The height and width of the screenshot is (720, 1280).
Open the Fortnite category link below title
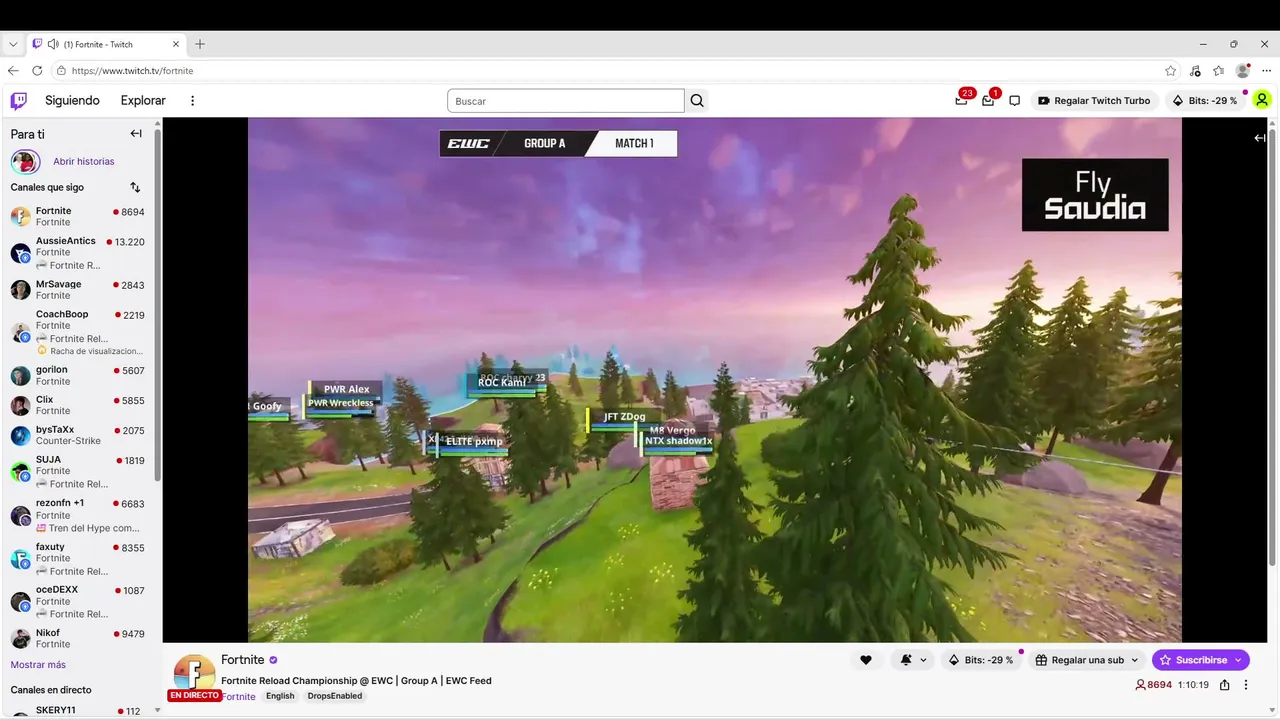coord(239,696)
